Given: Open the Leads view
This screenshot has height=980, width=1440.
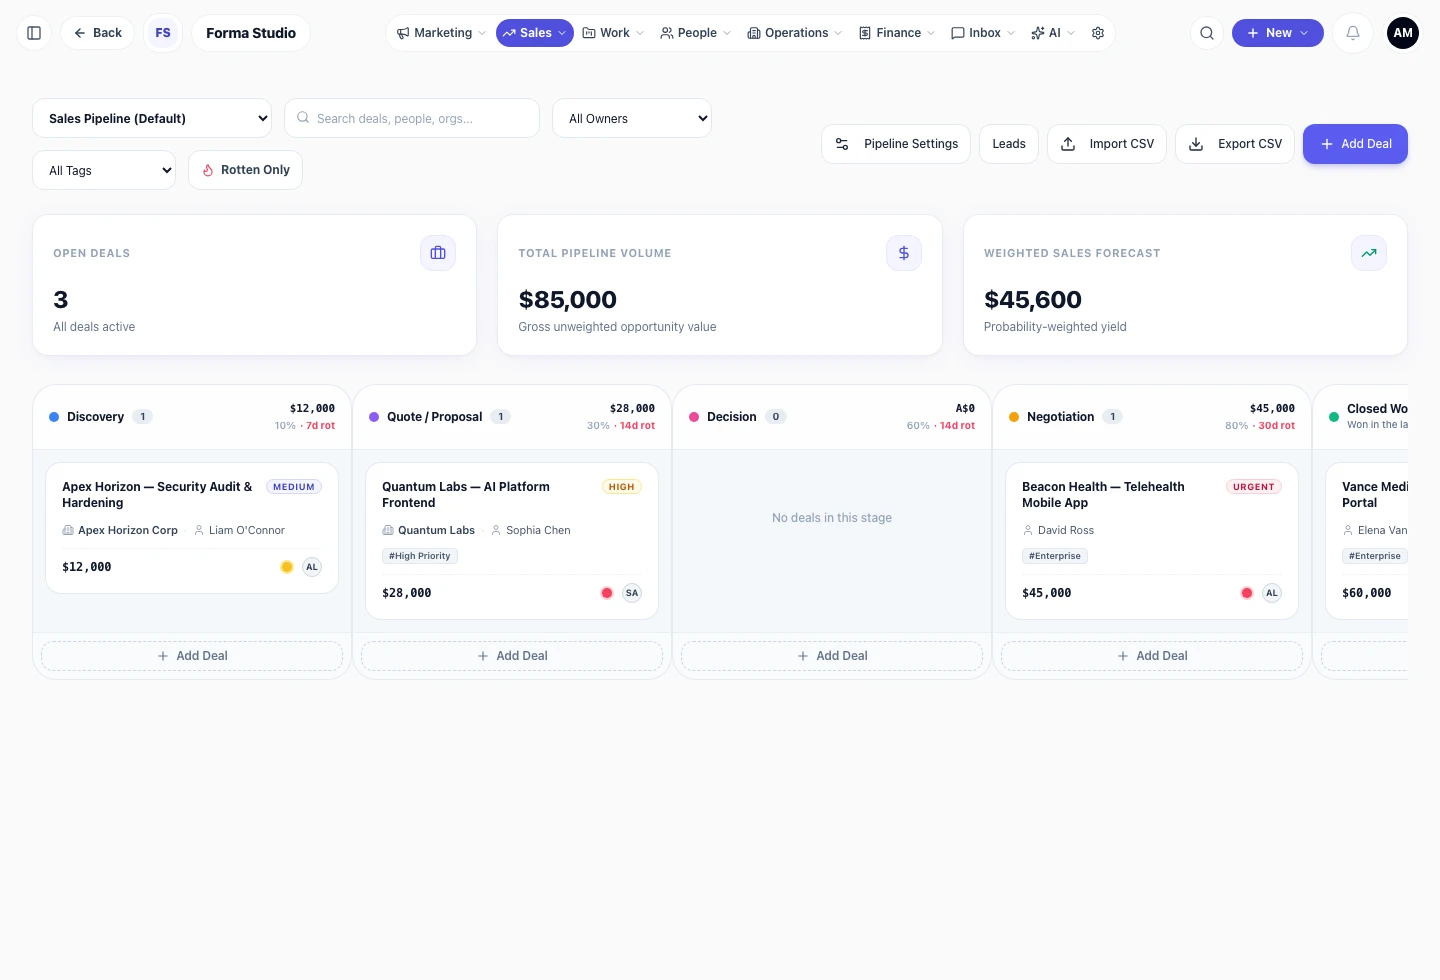Looking at the screenshot, I should point(1009,144).
